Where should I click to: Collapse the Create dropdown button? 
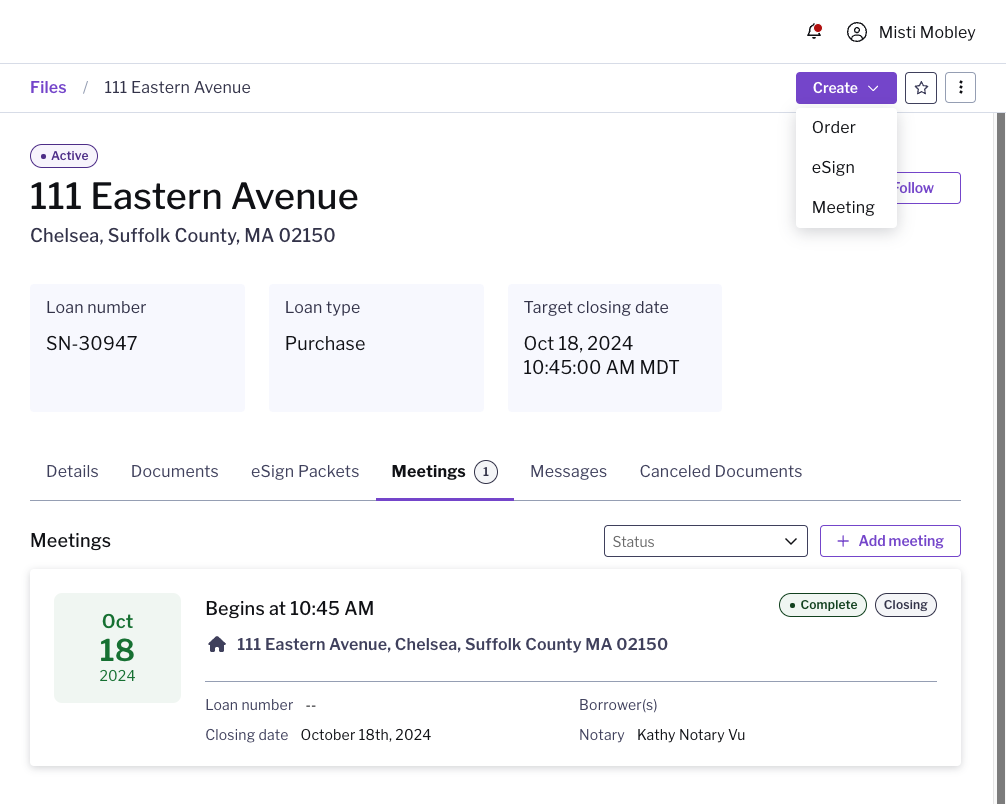[846, 88]
